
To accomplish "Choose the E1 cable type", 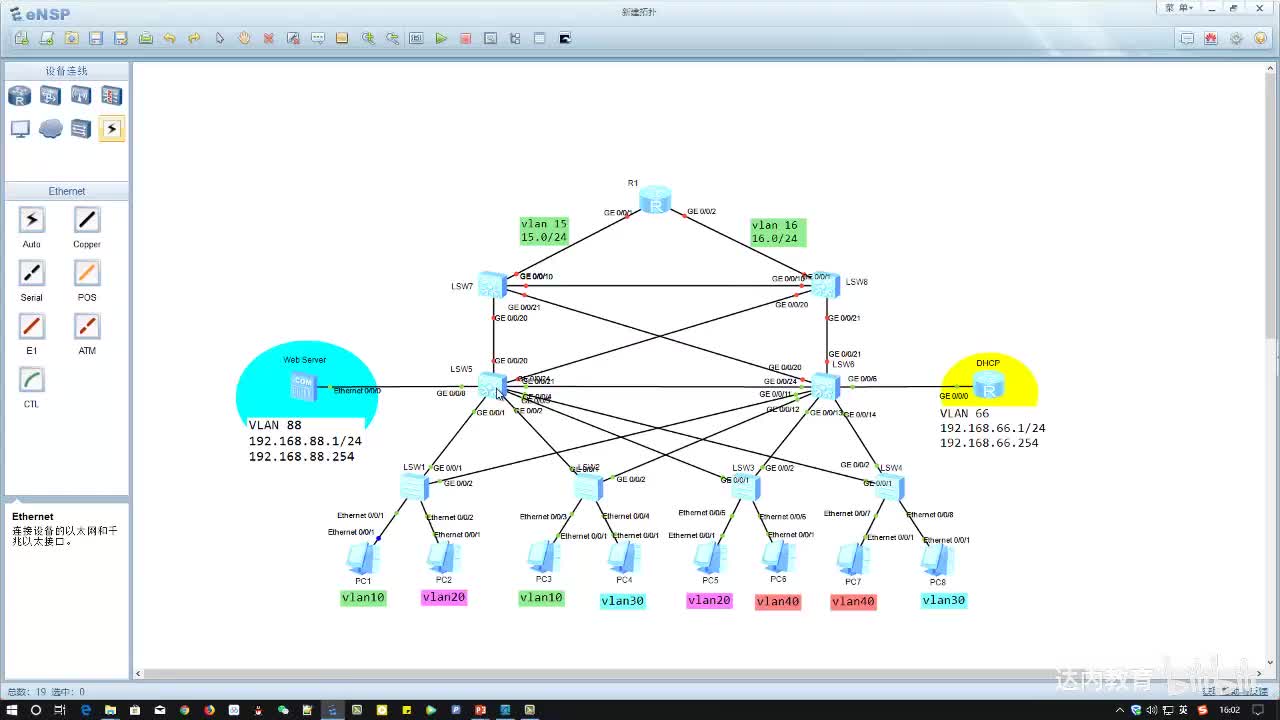I will 32,326.
